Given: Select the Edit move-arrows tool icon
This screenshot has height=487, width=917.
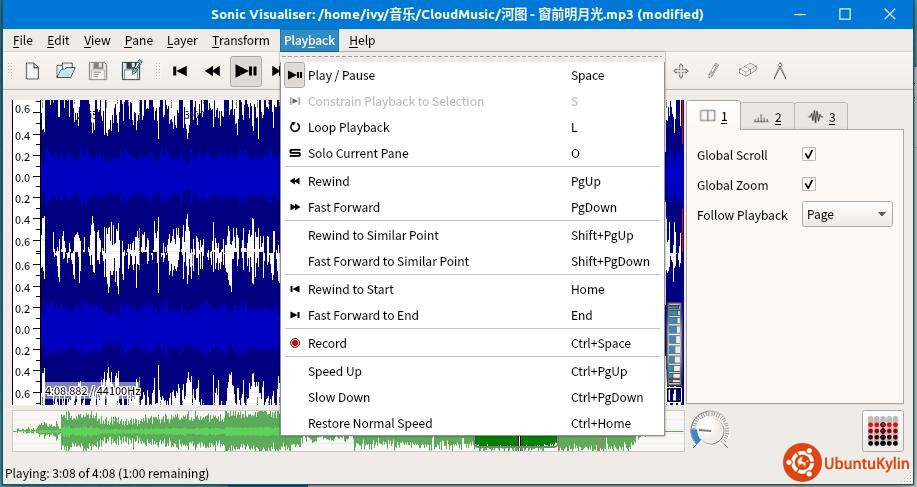Looking at the screenshot, I should coord(681,71).
